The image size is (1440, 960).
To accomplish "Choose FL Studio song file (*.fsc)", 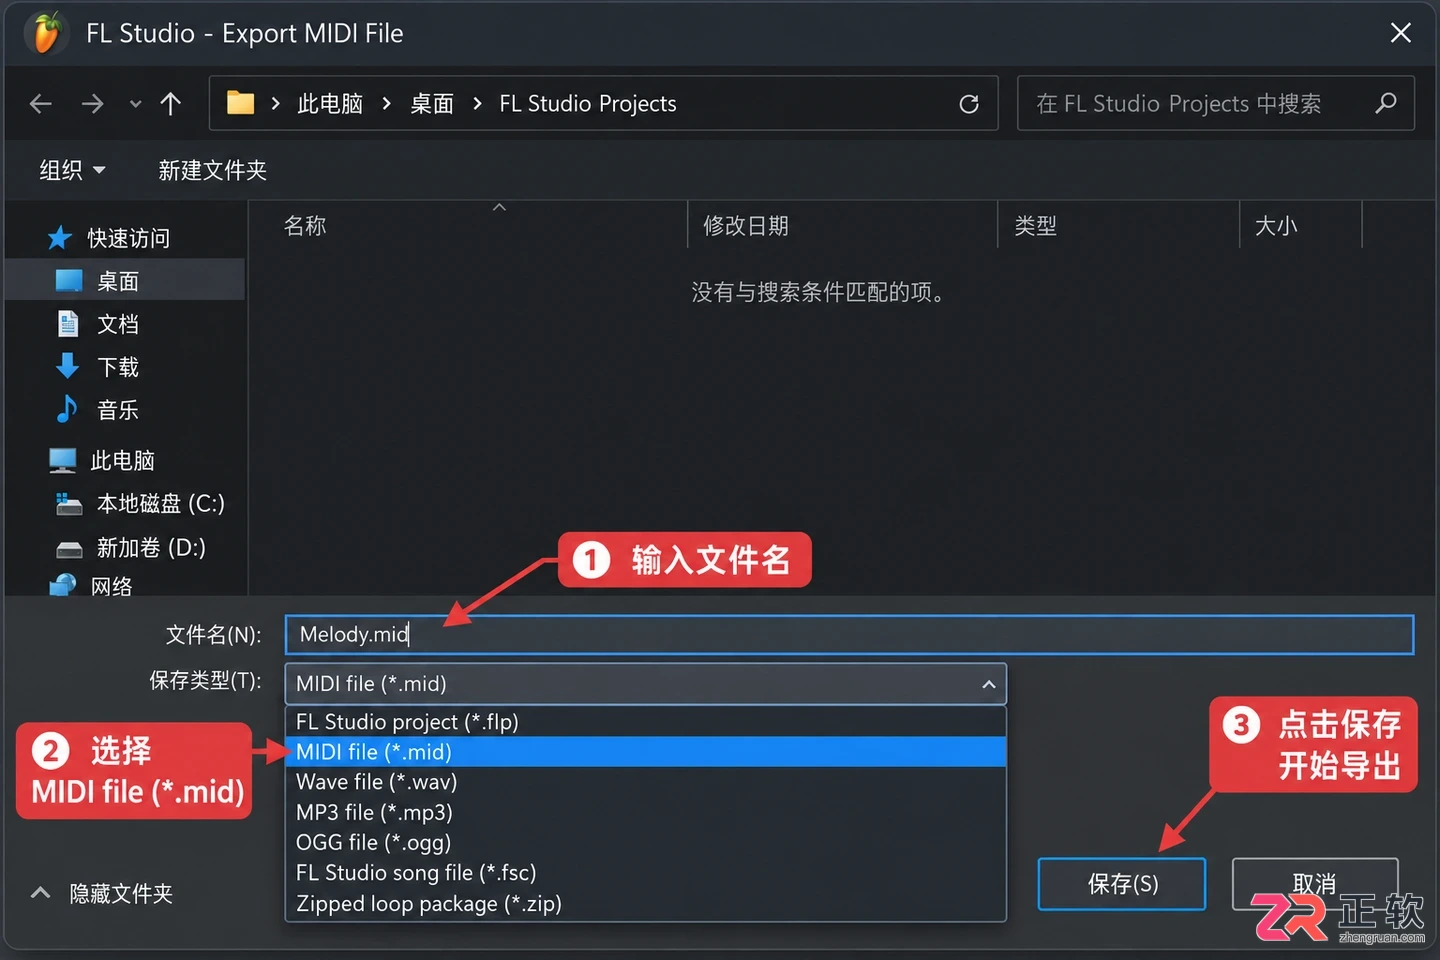I will pos(646,873).
